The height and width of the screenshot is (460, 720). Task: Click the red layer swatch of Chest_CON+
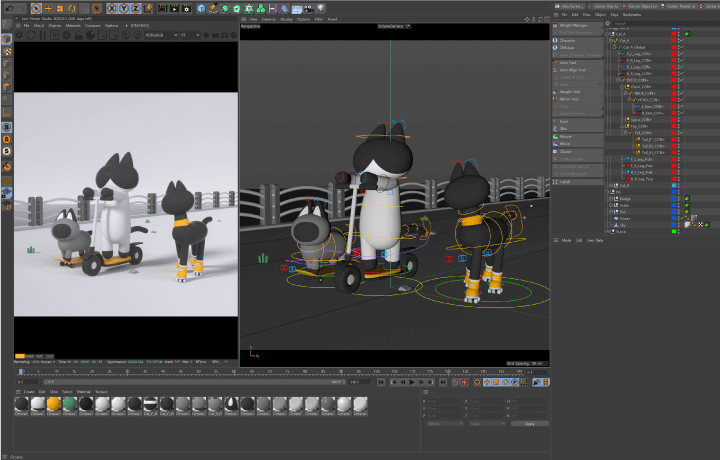point(674,87)
